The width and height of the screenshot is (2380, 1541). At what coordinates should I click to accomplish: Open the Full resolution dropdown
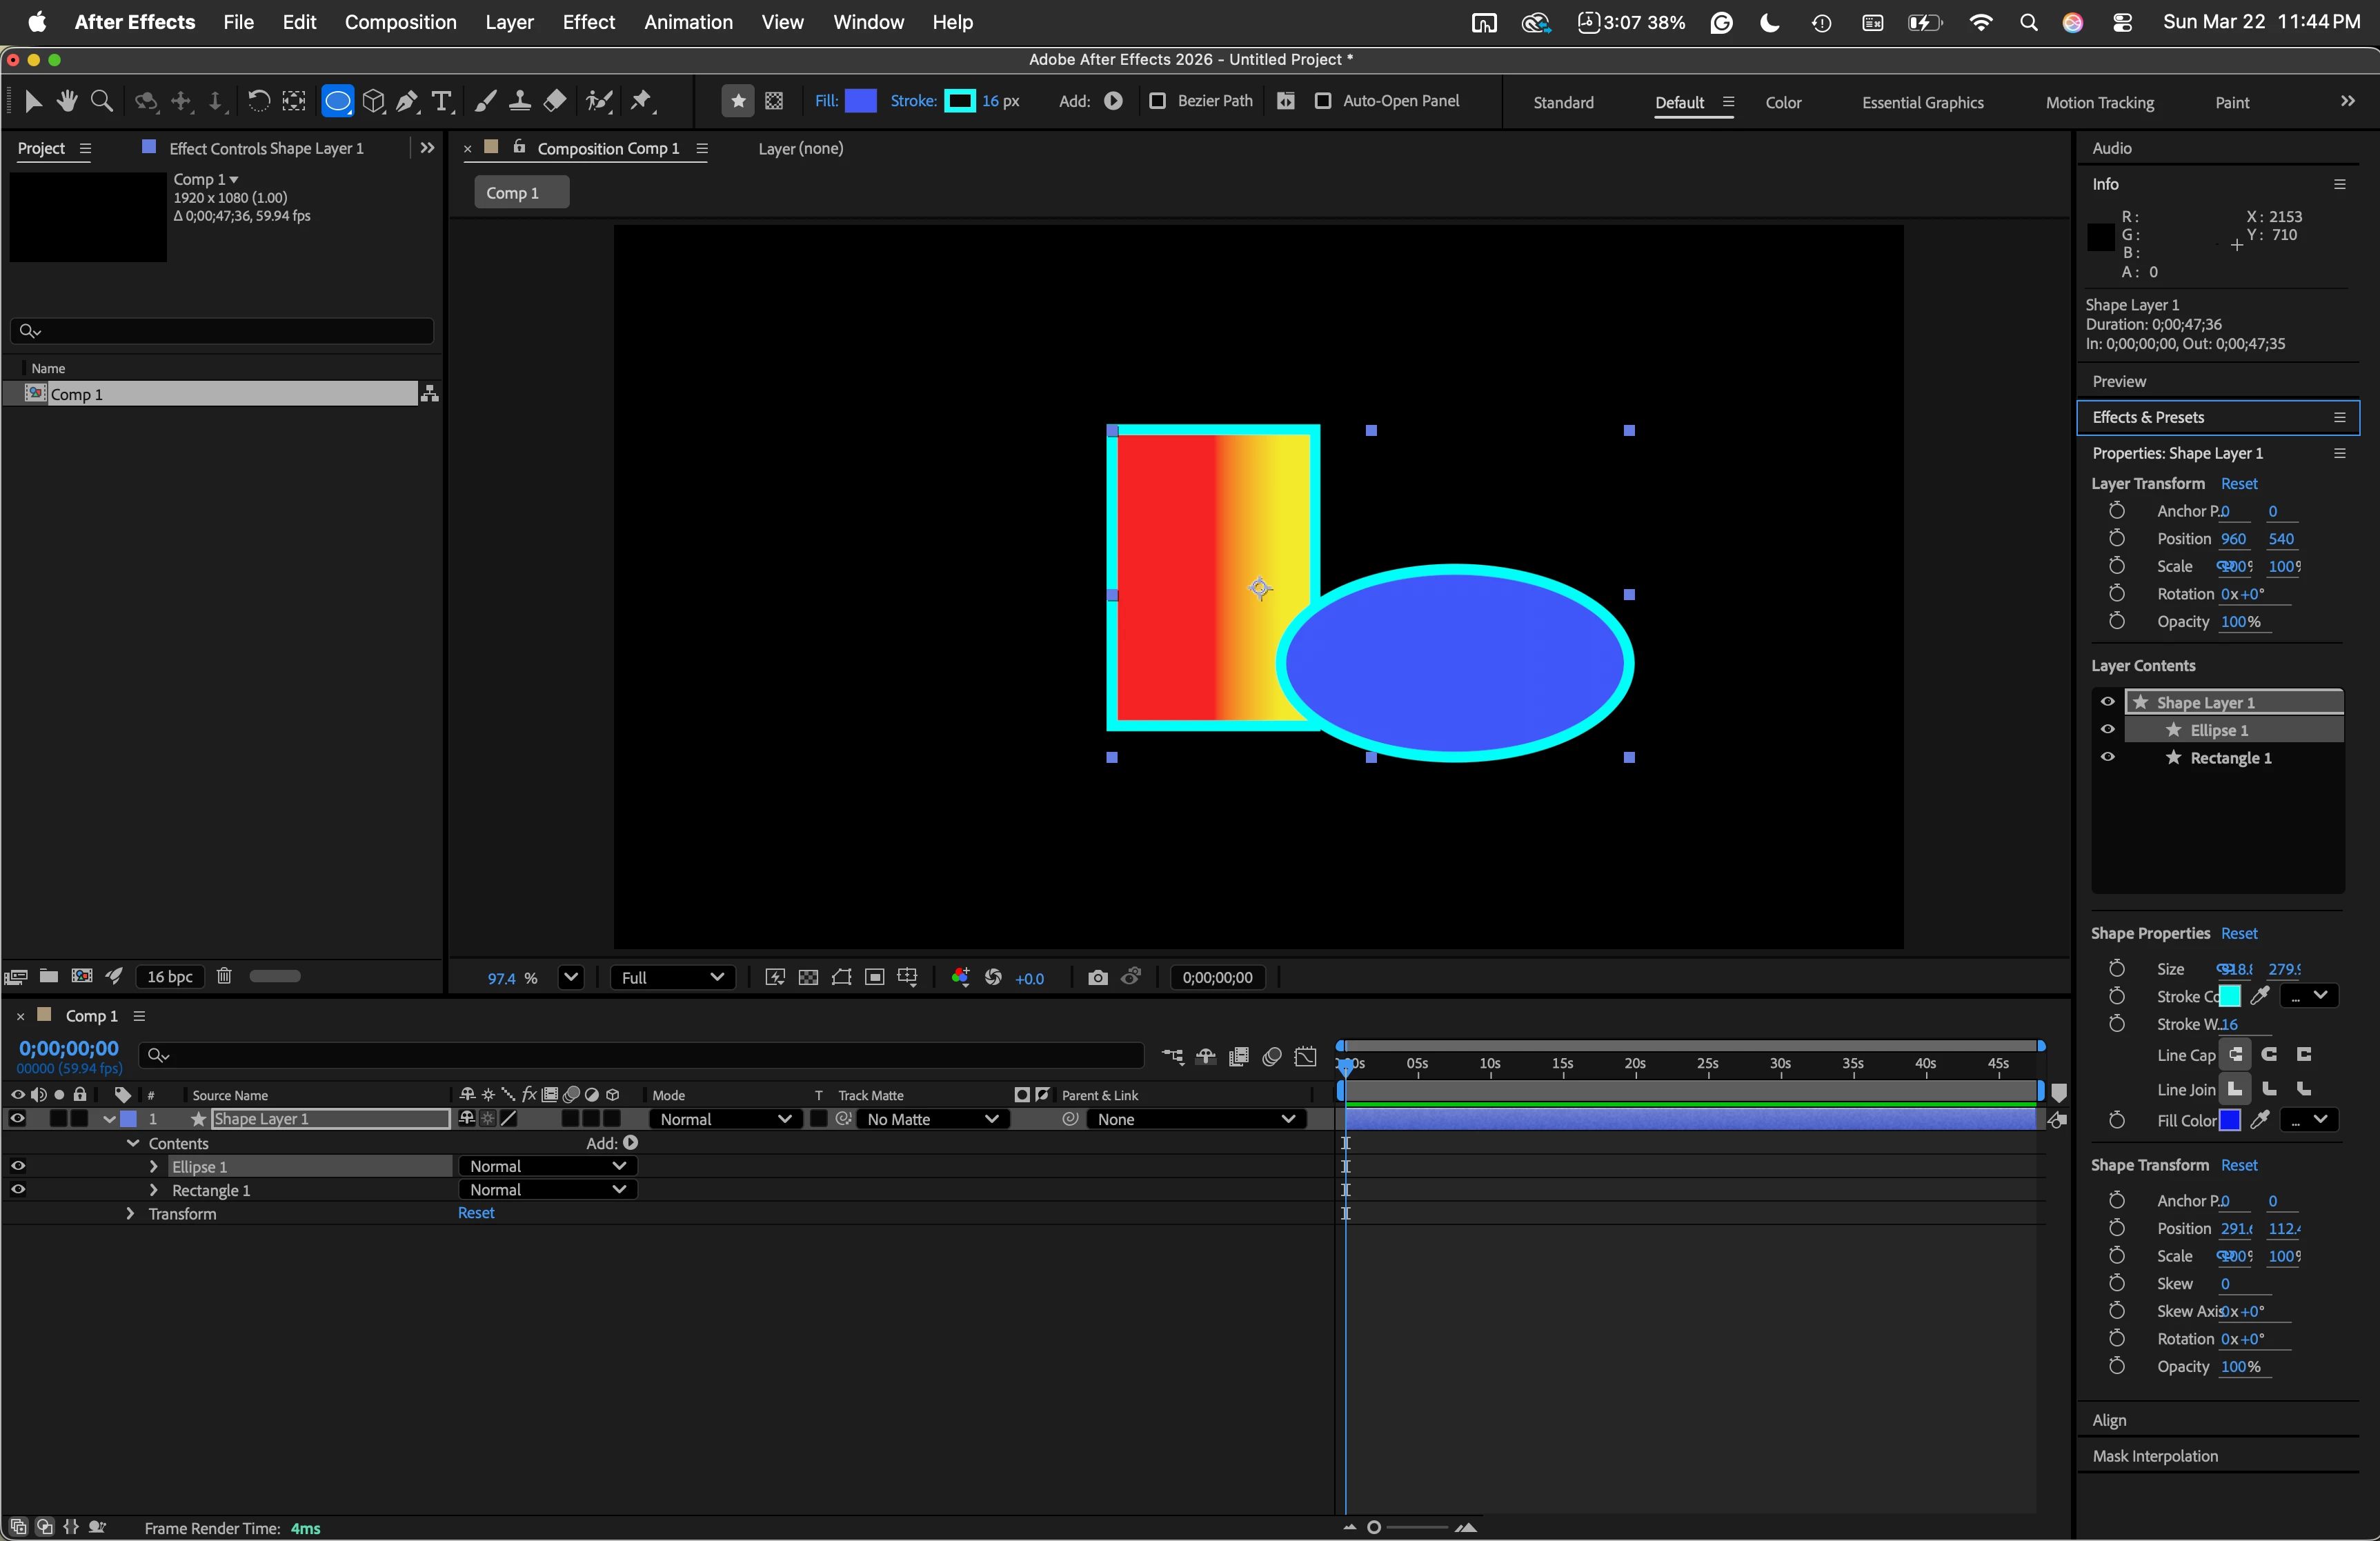[672, 977]
